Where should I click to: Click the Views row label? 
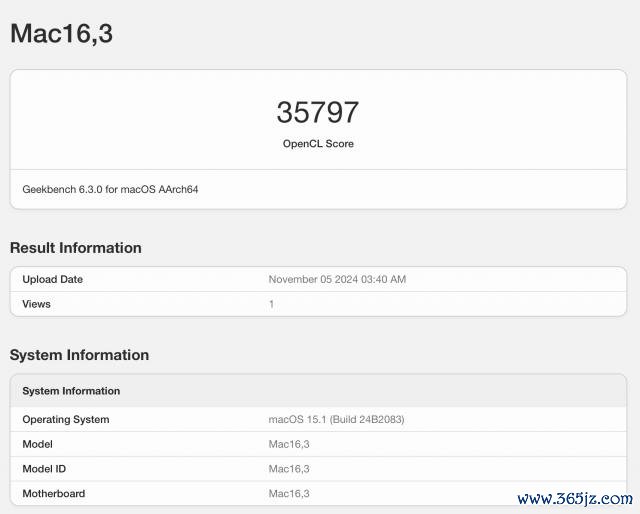click(x=36, y=304)
